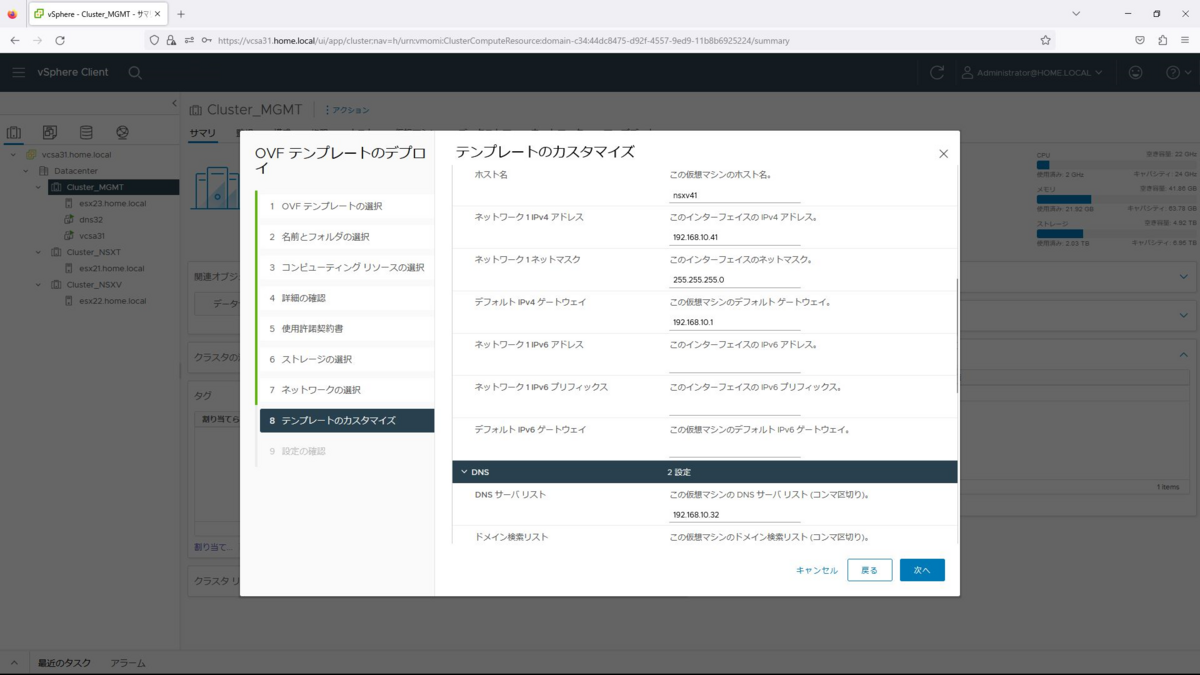1200x675 pixels.
Task: Click the IPv4 address field 192.168.10.41
Action: pos(734,237)
